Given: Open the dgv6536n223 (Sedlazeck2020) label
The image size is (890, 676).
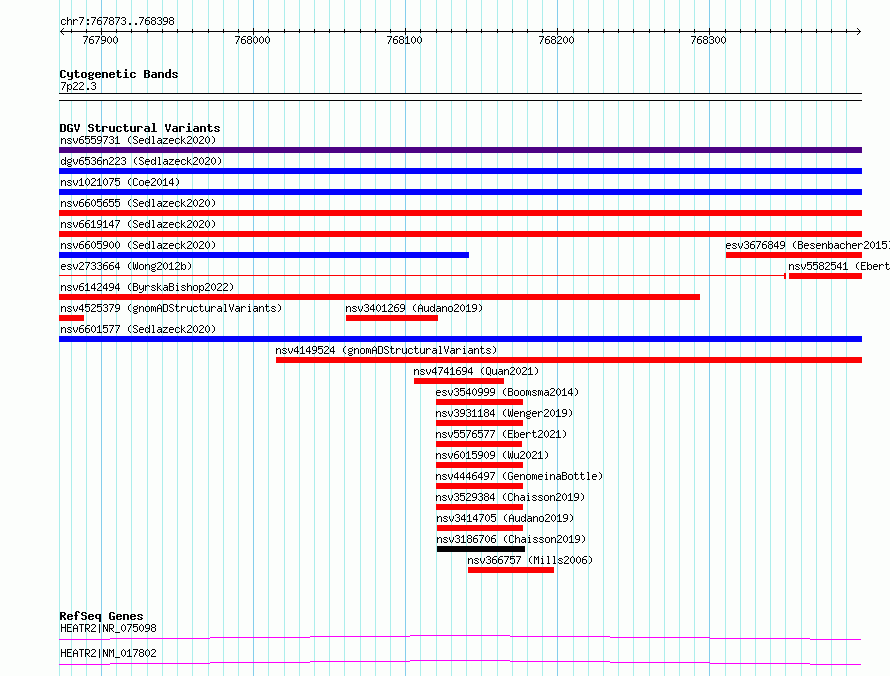Looking at the screenshot, I should point(141,161).
